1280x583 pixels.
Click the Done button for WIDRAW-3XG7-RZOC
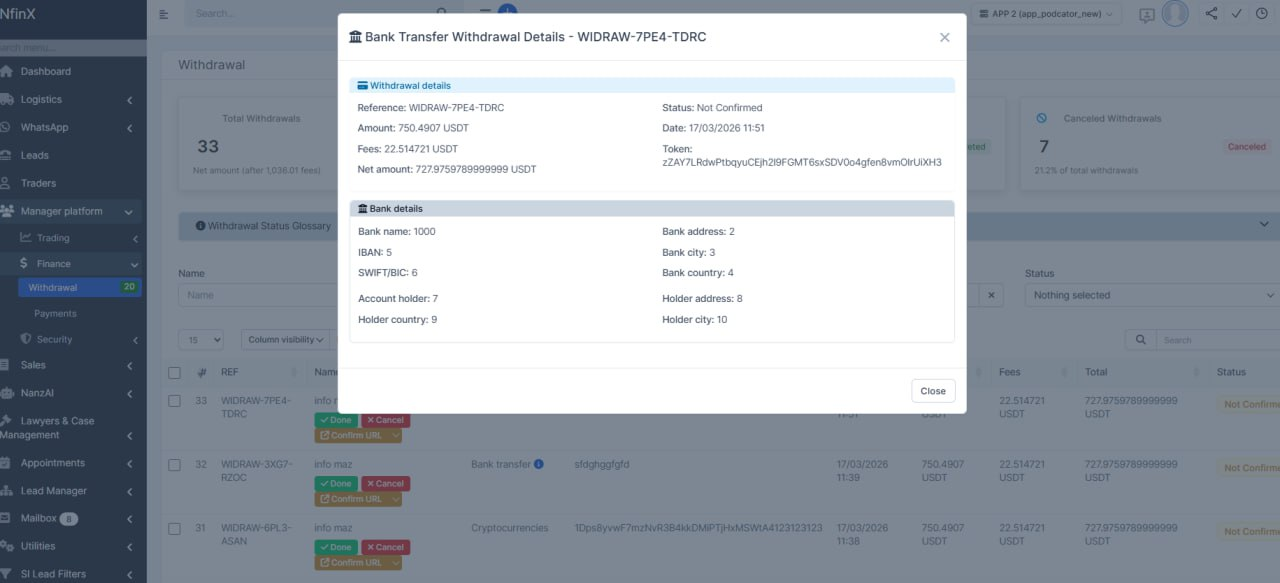pos(336,483)
